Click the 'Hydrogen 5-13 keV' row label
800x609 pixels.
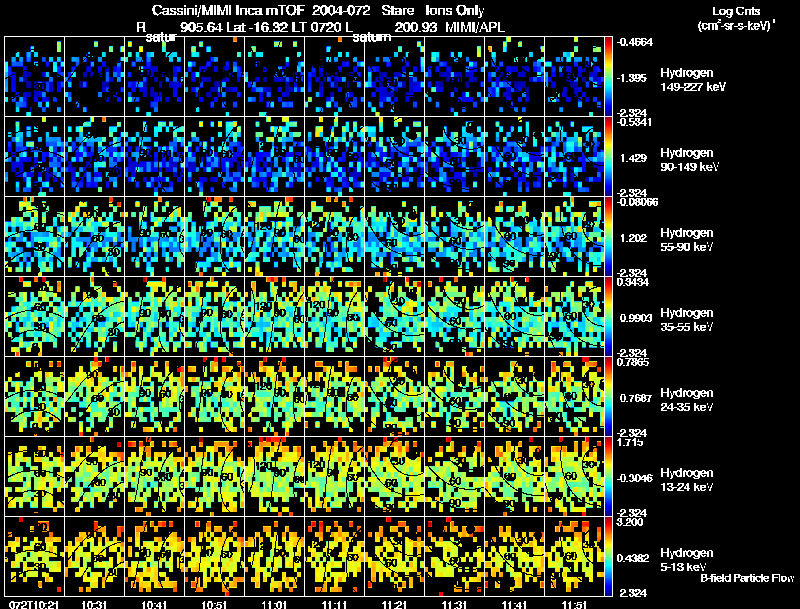coord(687,560)
